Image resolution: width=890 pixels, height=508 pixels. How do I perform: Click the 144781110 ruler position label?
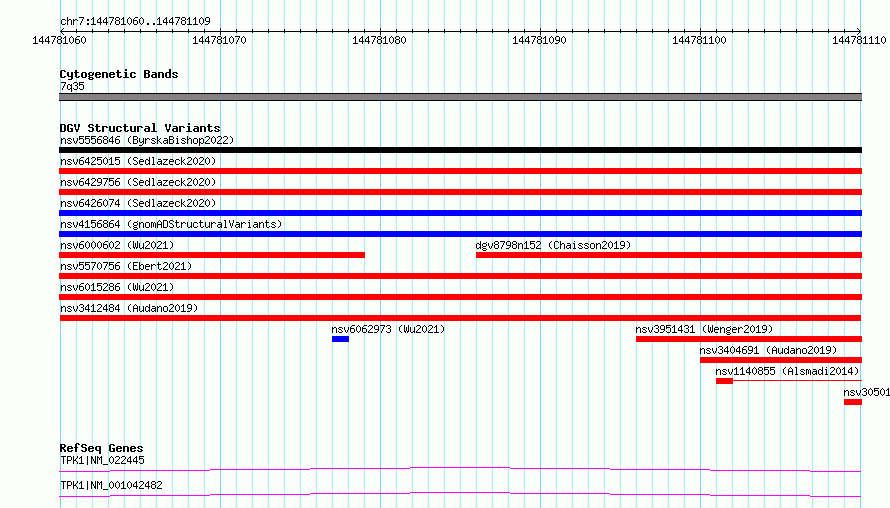click(x=859, y=40)
